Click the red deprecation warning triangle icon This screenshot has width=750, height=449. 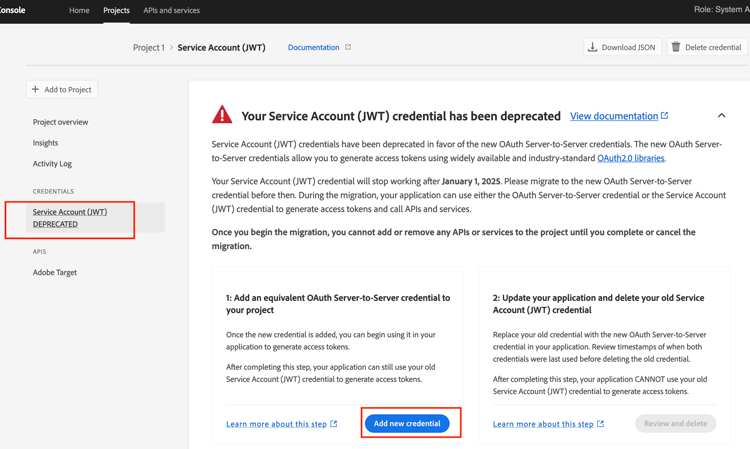point(222,115)
